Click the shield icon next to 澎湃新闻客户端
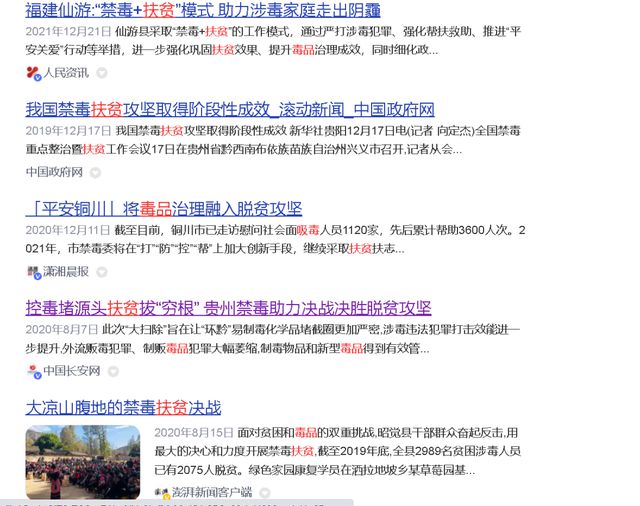Viewport: 640px width, 506px height. pyautogui.click(x=264, y=493)
